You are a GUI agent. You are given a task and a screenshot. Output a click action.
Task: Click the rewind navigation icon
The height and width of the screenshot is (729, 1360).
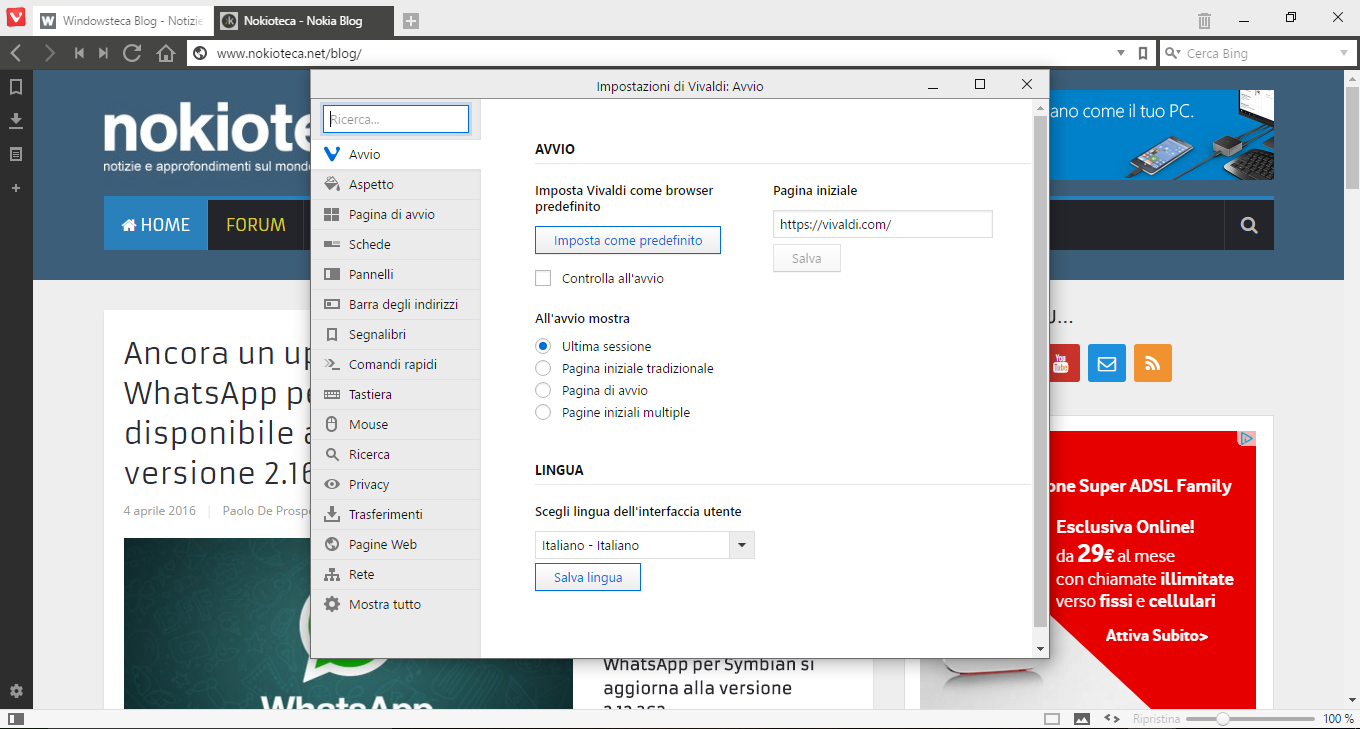[x=79, y=53]
